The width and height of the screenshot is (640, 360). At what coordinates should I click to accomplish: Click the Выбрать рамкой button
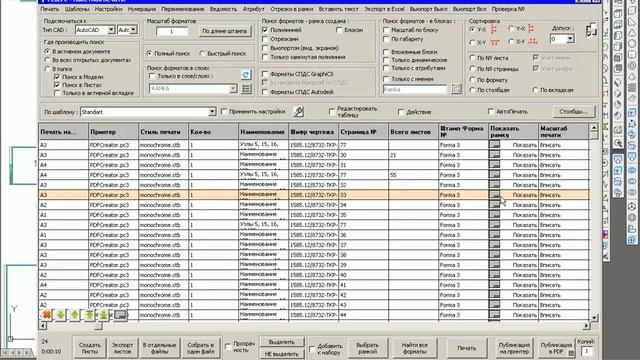coord(367,348)
